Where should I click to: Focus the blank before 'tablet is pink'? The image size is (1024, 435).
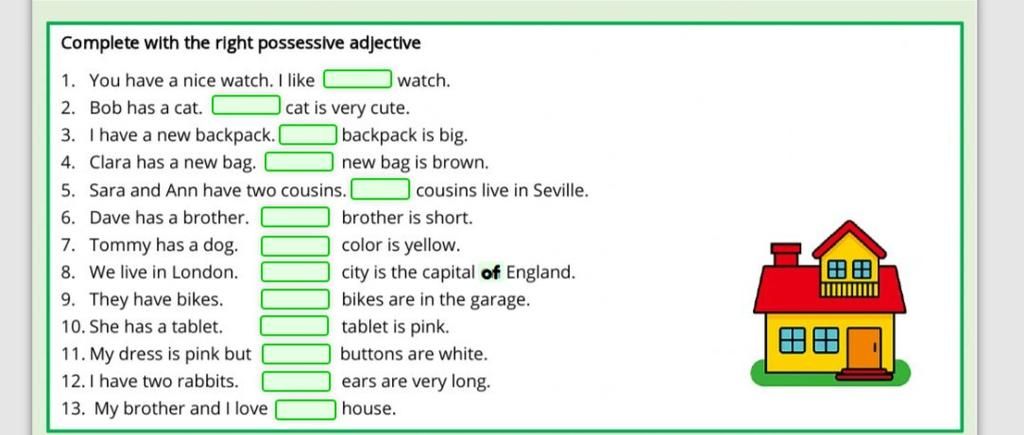(x=295, y=325)
